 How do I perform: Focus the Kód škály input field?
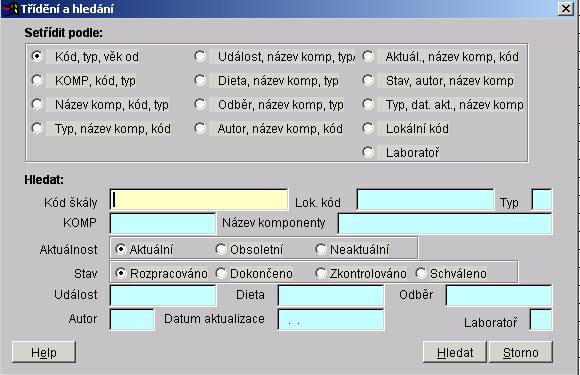199,200
